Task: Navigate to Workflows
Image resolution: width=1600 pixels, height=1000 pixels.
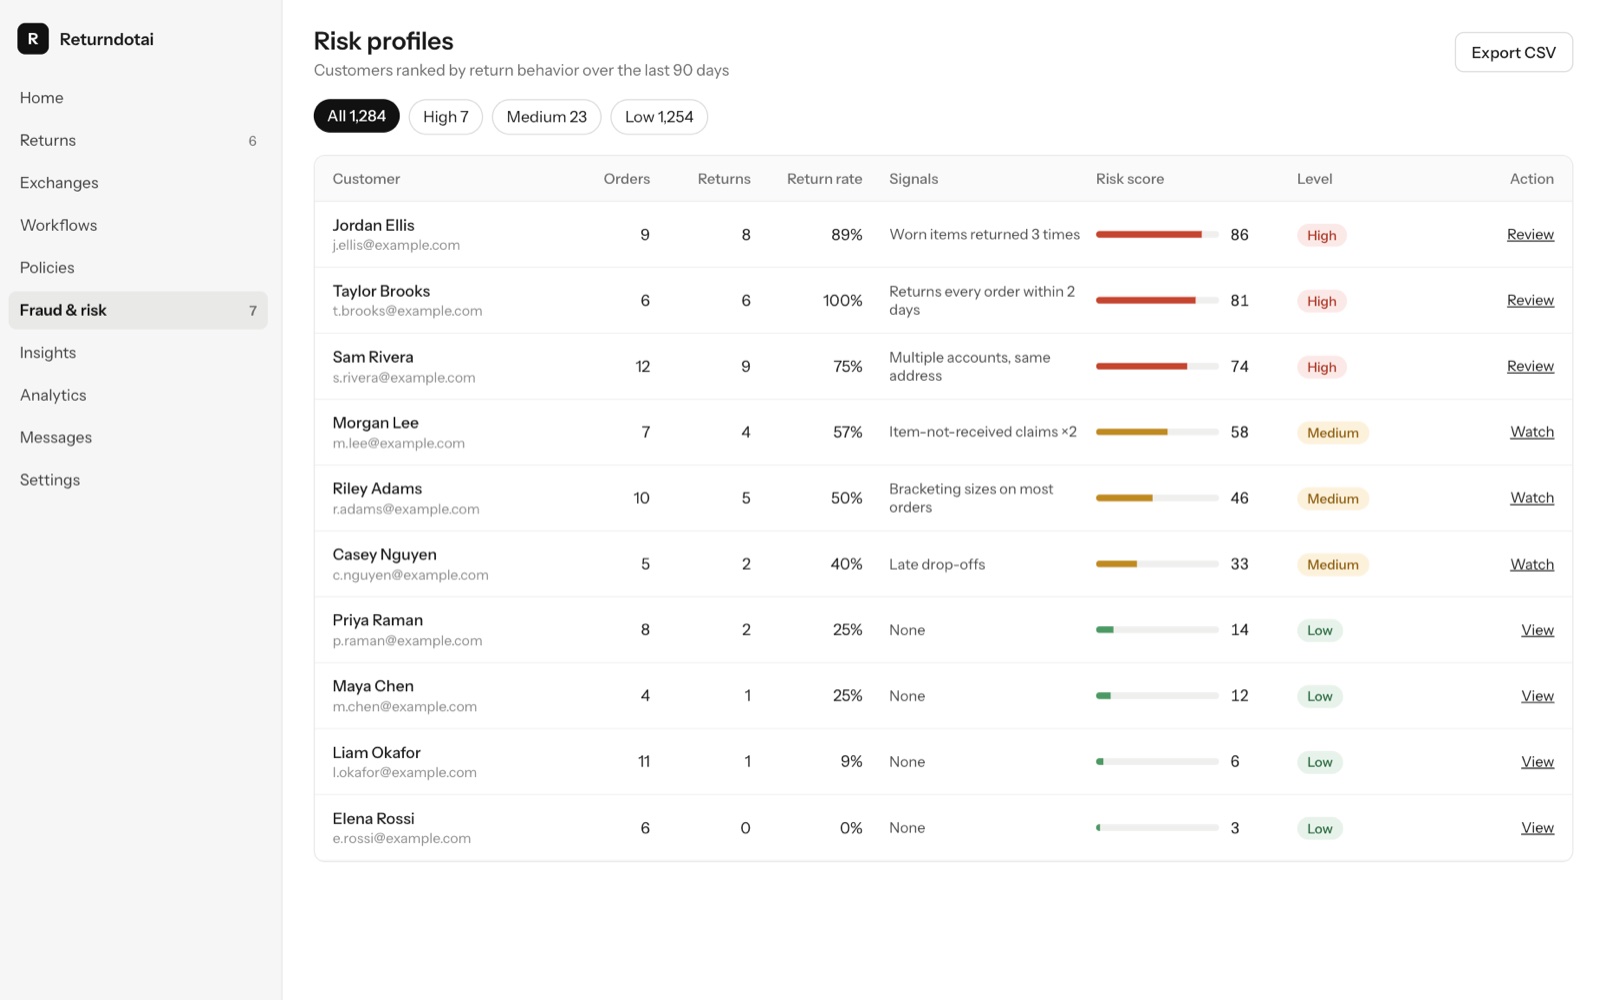Action: 138,225
